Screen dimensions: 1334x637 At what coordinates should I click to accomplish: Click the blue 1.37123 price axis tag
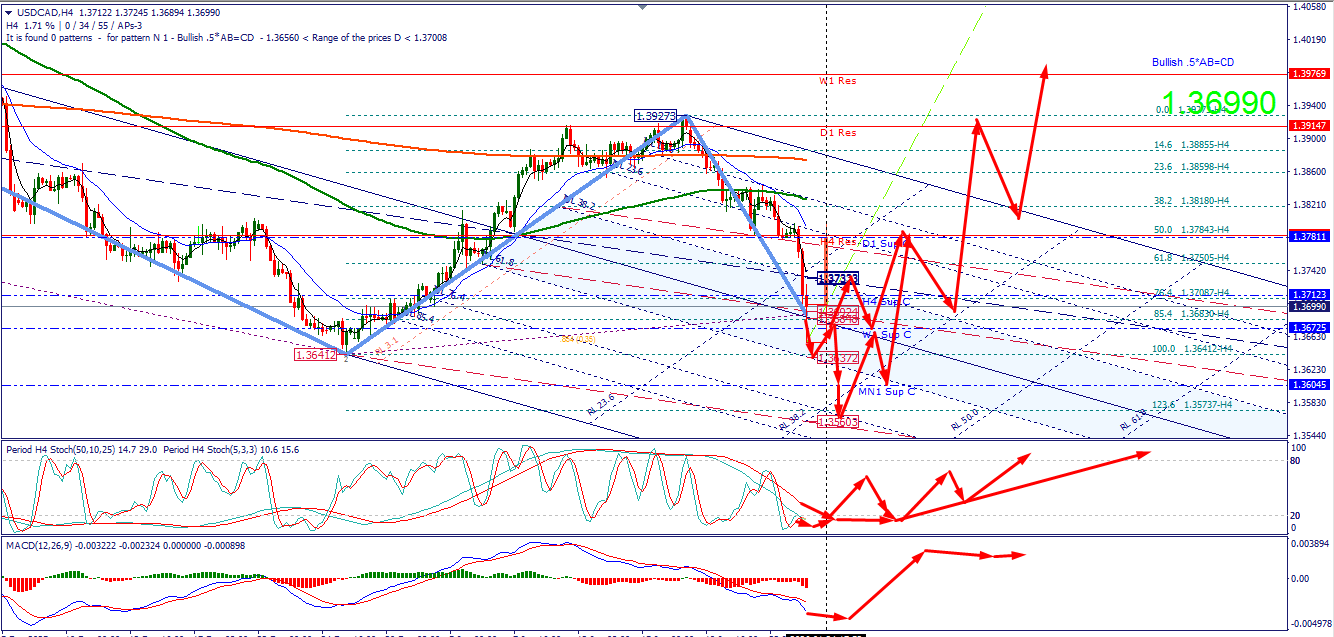coord(1309,295)
